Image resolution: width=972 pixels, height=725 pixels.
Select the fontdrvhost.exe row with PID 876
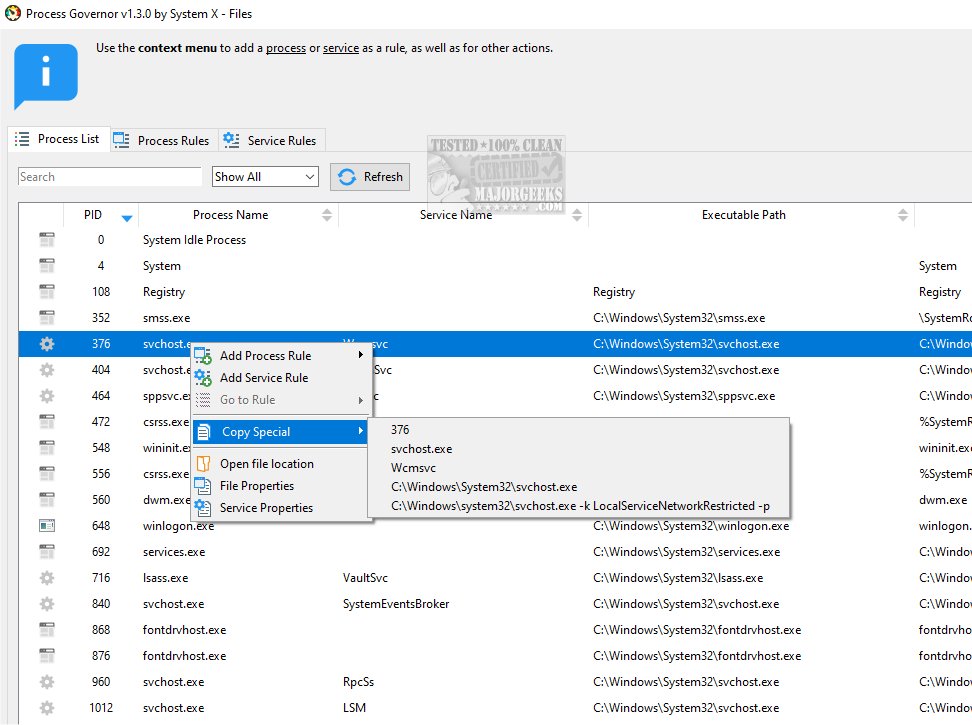(x=495, y=656)
